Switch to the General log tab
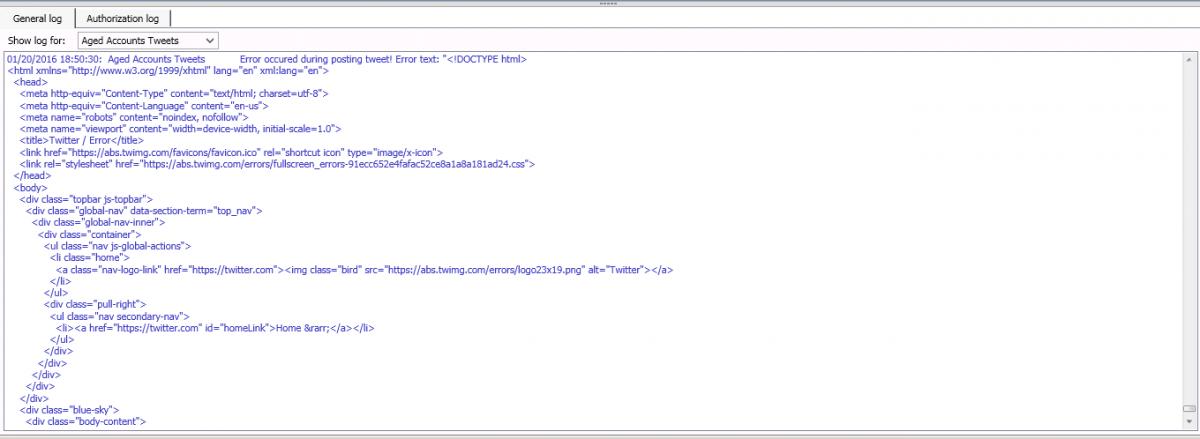 [38, 18]
